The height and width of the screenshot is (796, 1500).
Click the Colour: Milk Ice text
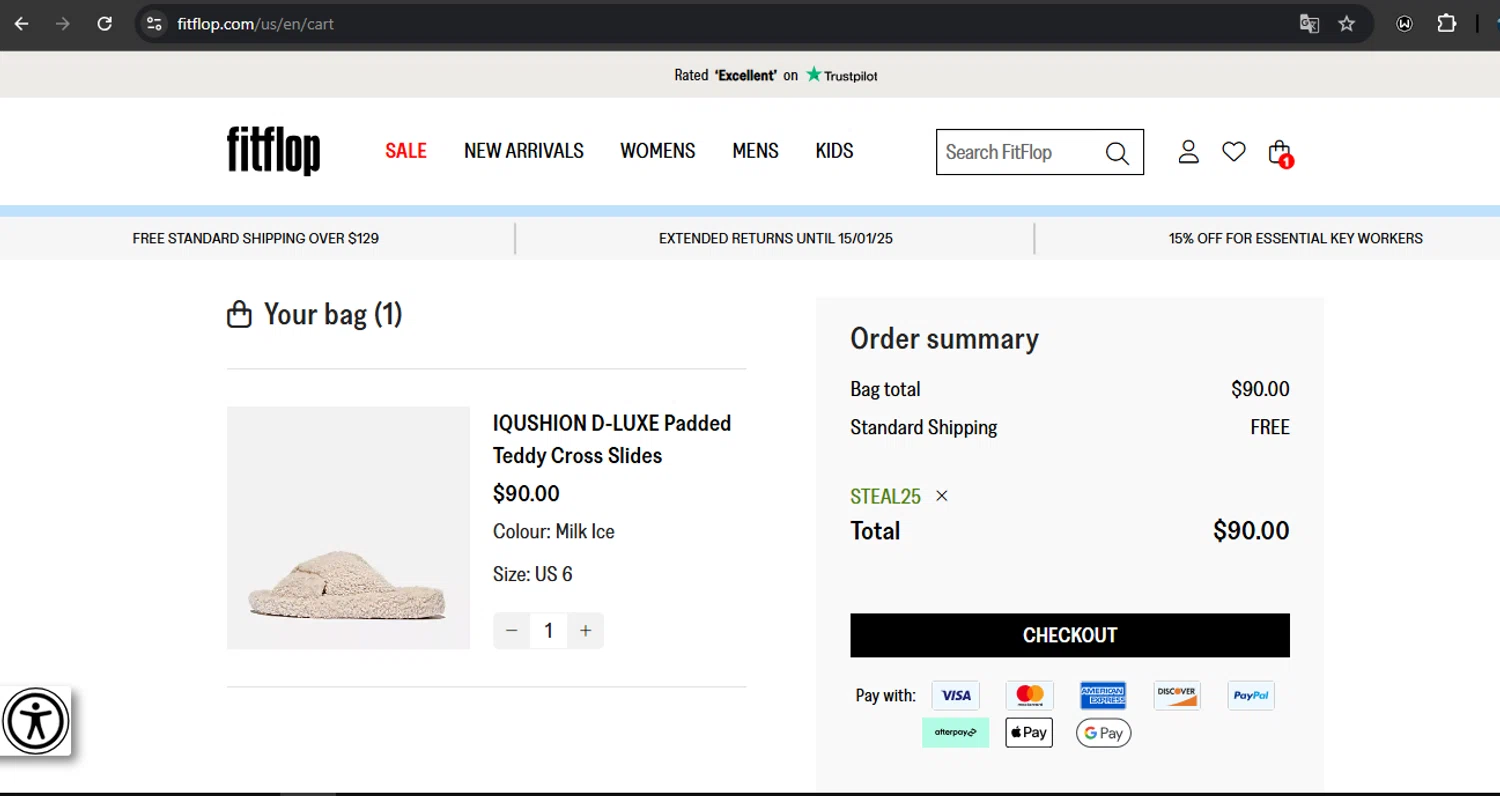(554, 532)
